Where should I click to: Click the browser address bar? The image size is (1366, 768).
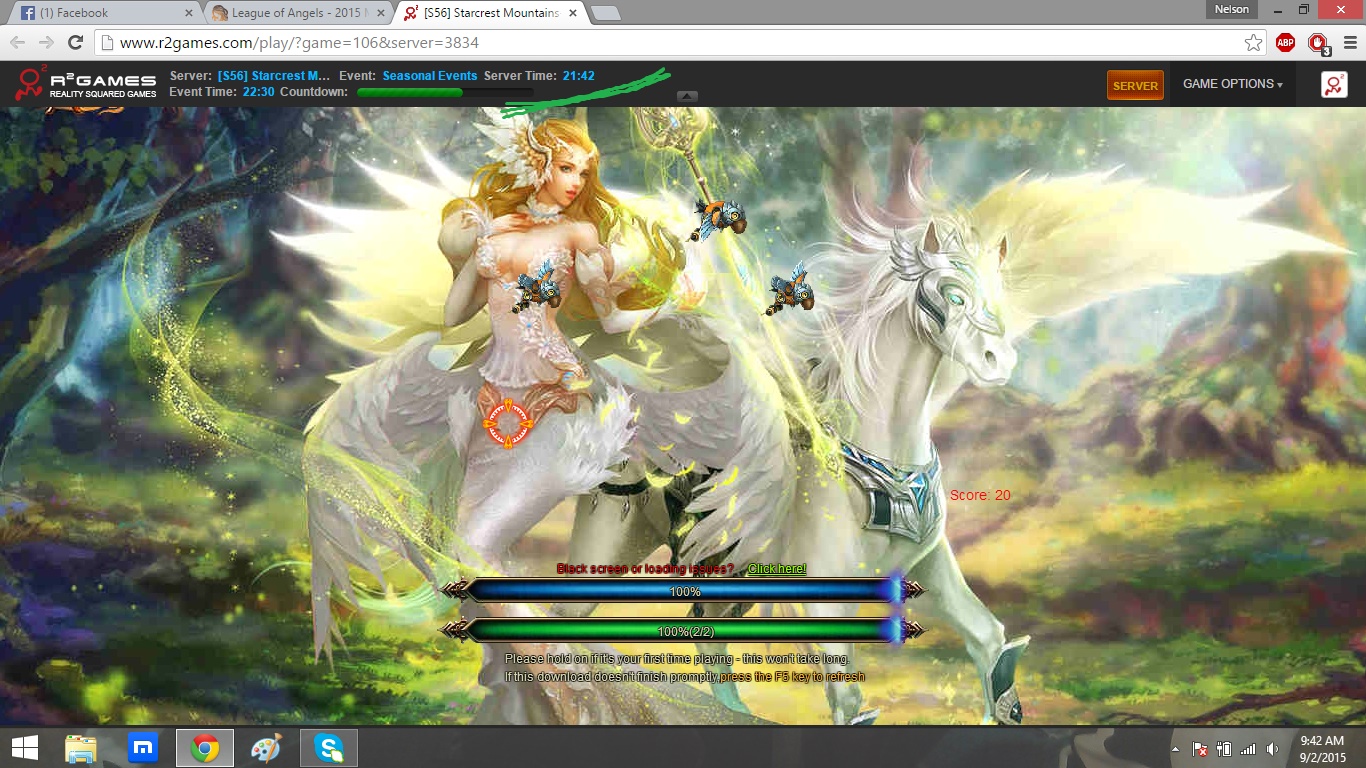(660, 43)
